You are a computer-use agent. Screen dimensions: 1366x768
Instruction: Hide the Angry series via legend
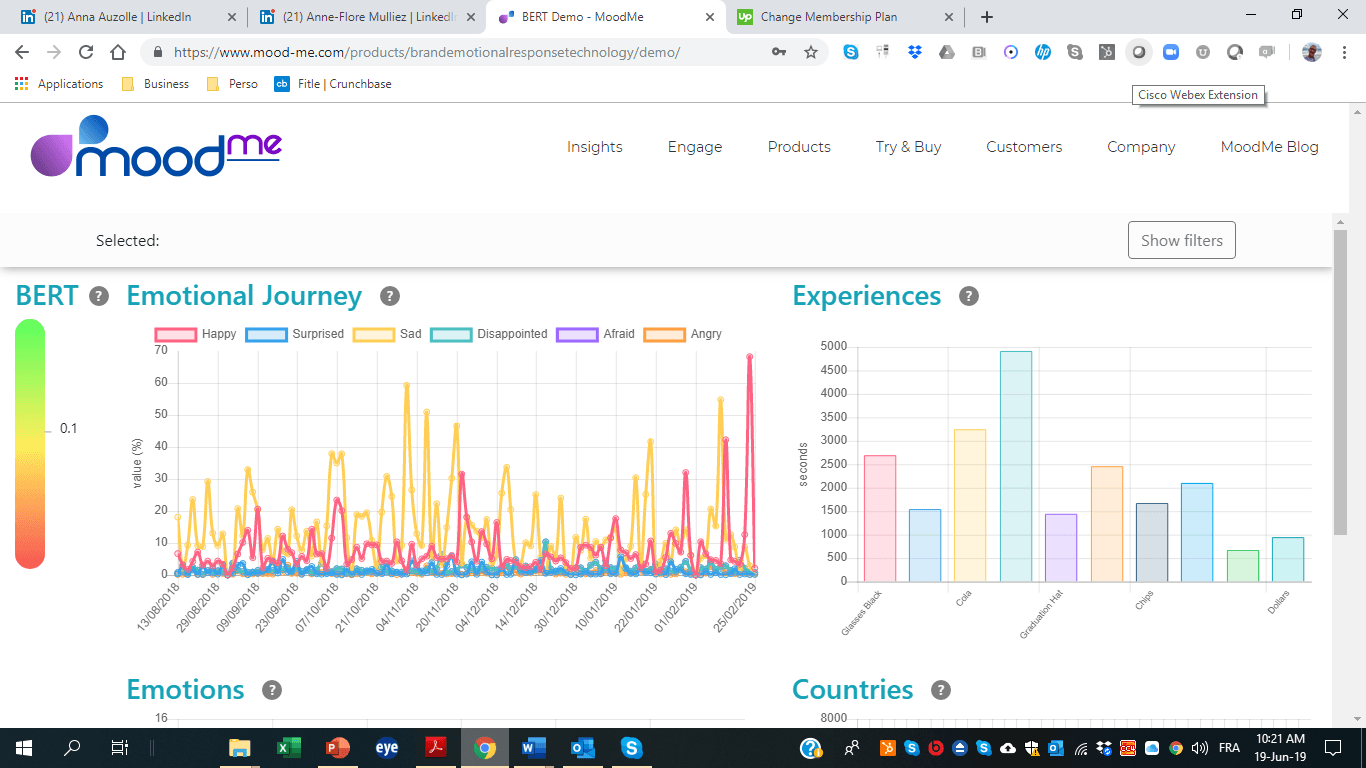(x=683, y=334)
